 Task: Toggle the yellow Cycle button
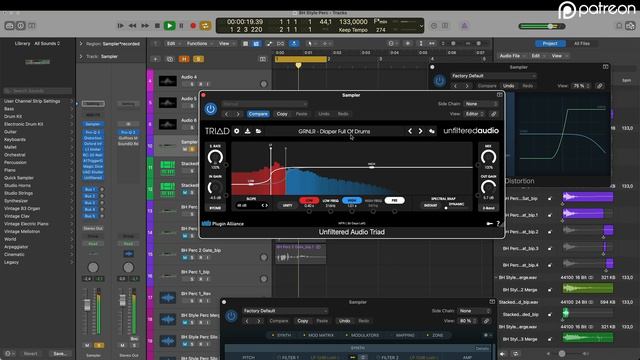point(205,26)
